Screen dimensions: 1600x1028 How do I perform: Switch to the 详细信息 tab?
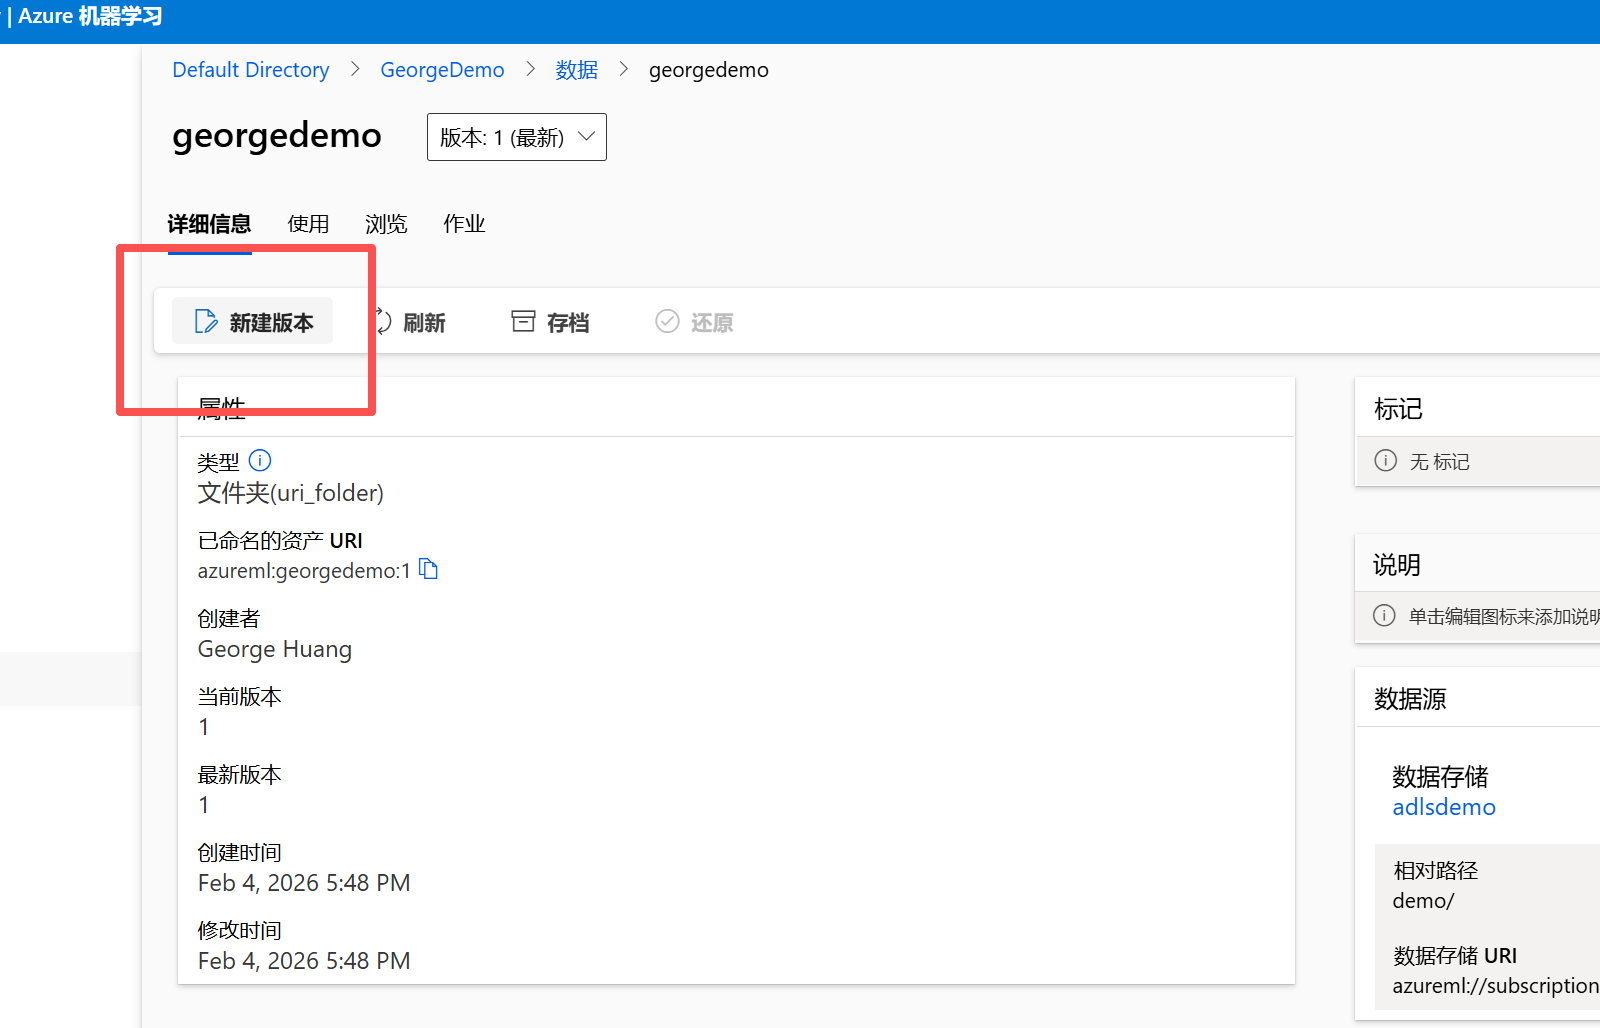(x=209, y=224)
